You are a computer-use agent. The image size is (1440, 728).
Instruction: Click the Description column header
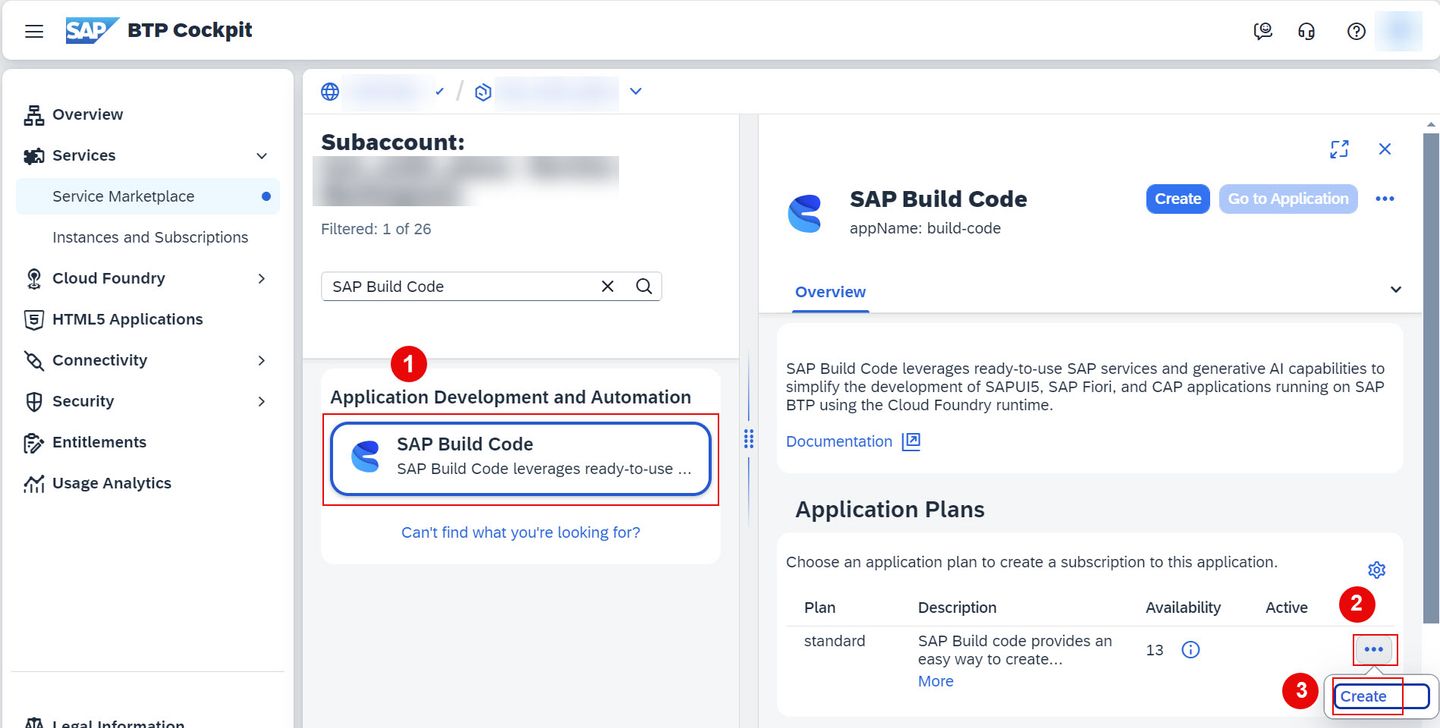point(957,607)
